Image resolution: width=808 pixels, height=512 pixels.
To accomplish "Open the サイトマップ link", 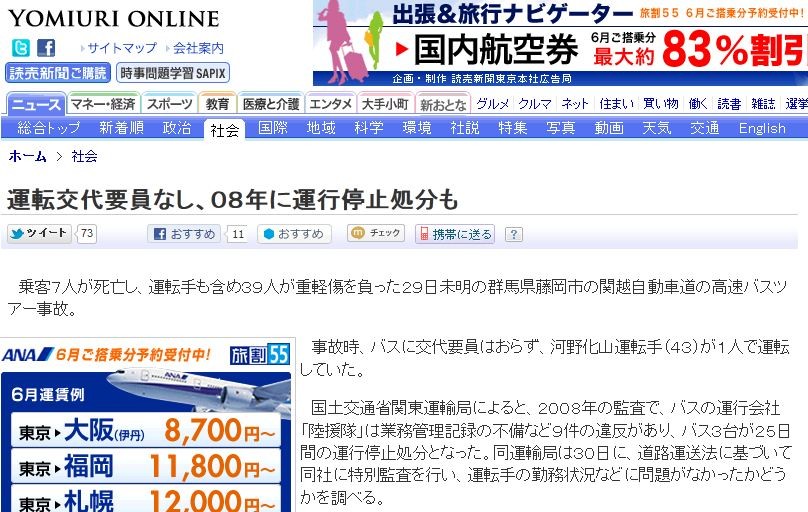I will click(122, 48).
